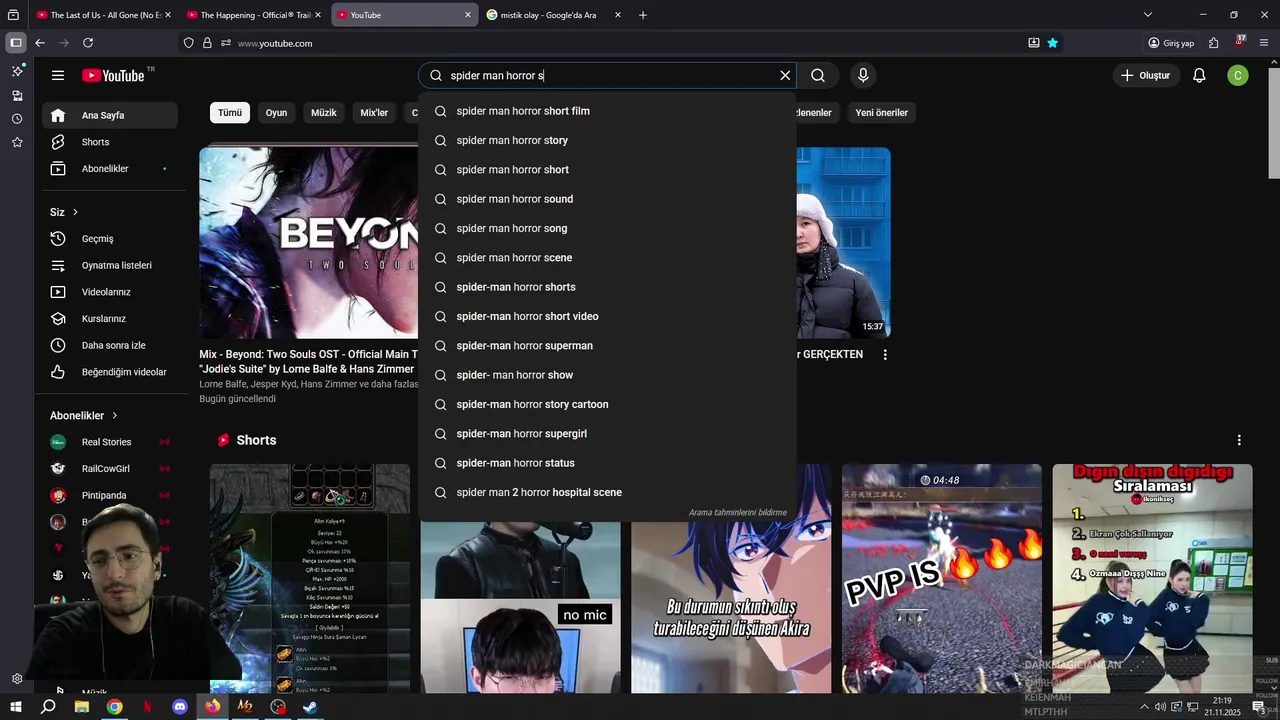Open Kurslarınız

point(110,318)
